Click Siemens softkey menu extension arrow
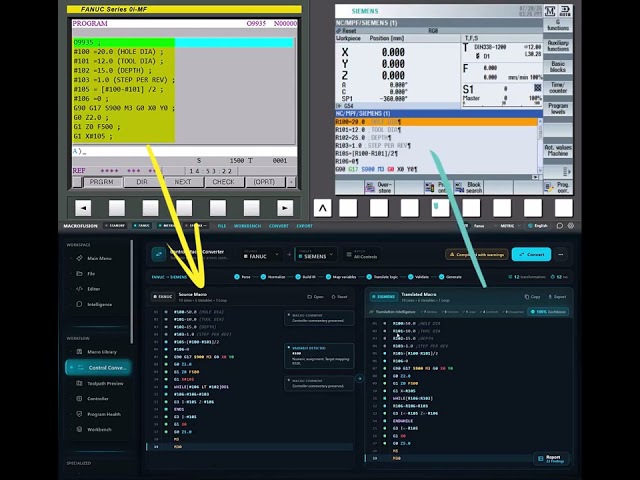Screen dimensions: 640x480 coord(565,171)
